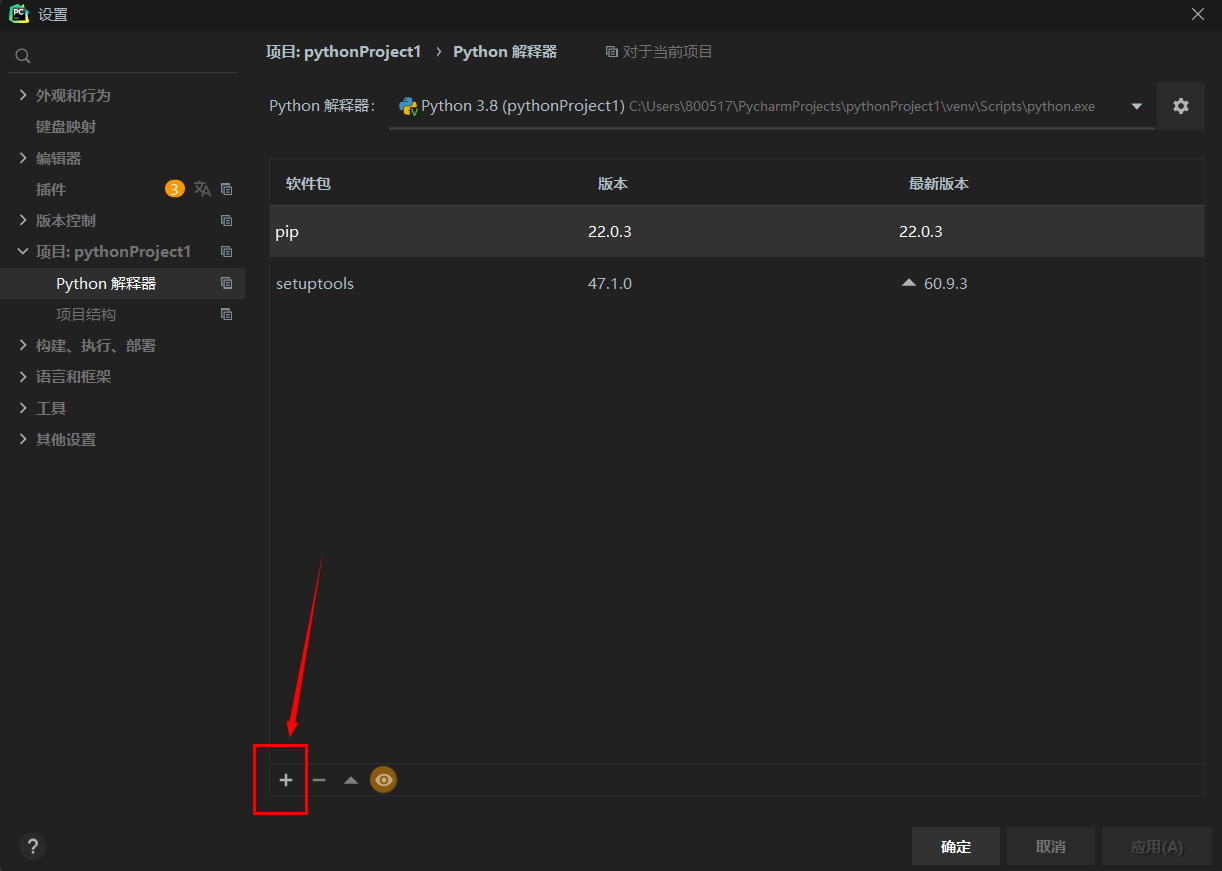The height and width of the screenshot is (871, 1222).
Task: Click the PyCharm logo in title bar
Action: (19, 14)
